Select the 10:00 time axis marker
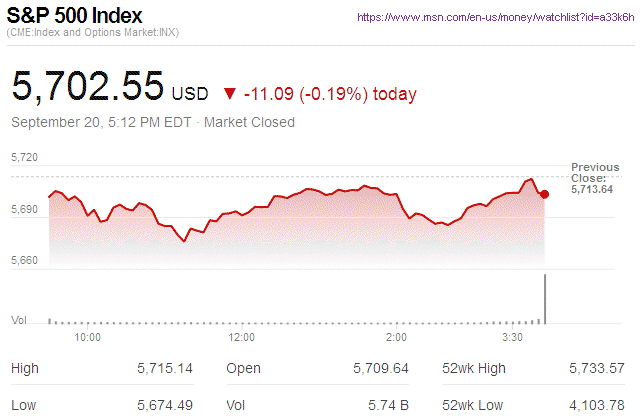Image resolution: width=640 pixels, height=420 pixels. 88,338
